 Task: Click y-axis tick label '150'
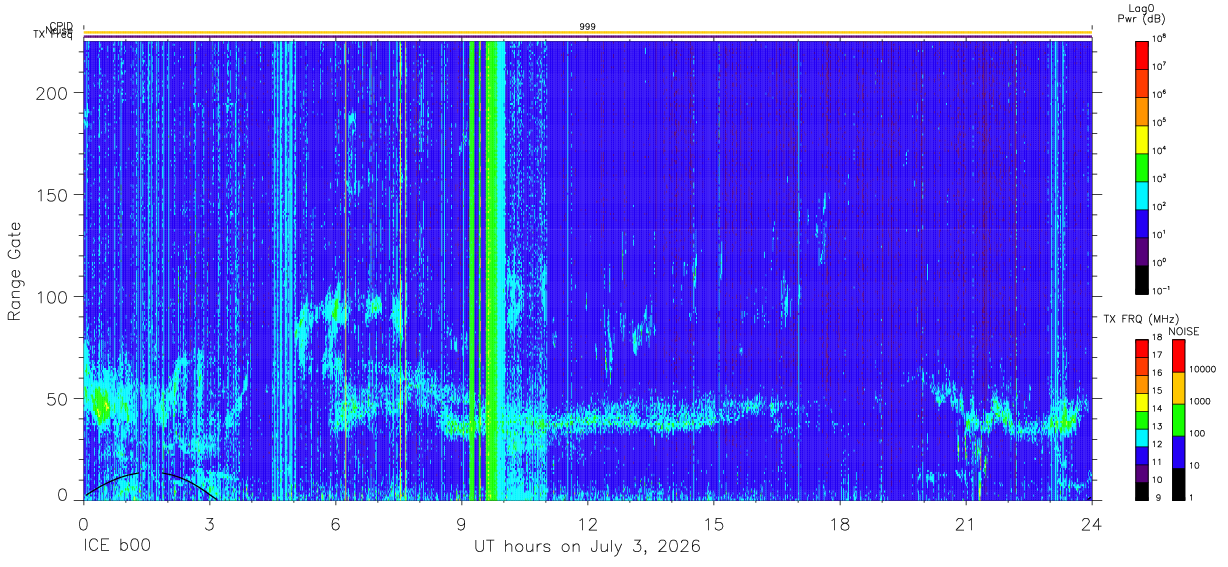coord(53,195)
